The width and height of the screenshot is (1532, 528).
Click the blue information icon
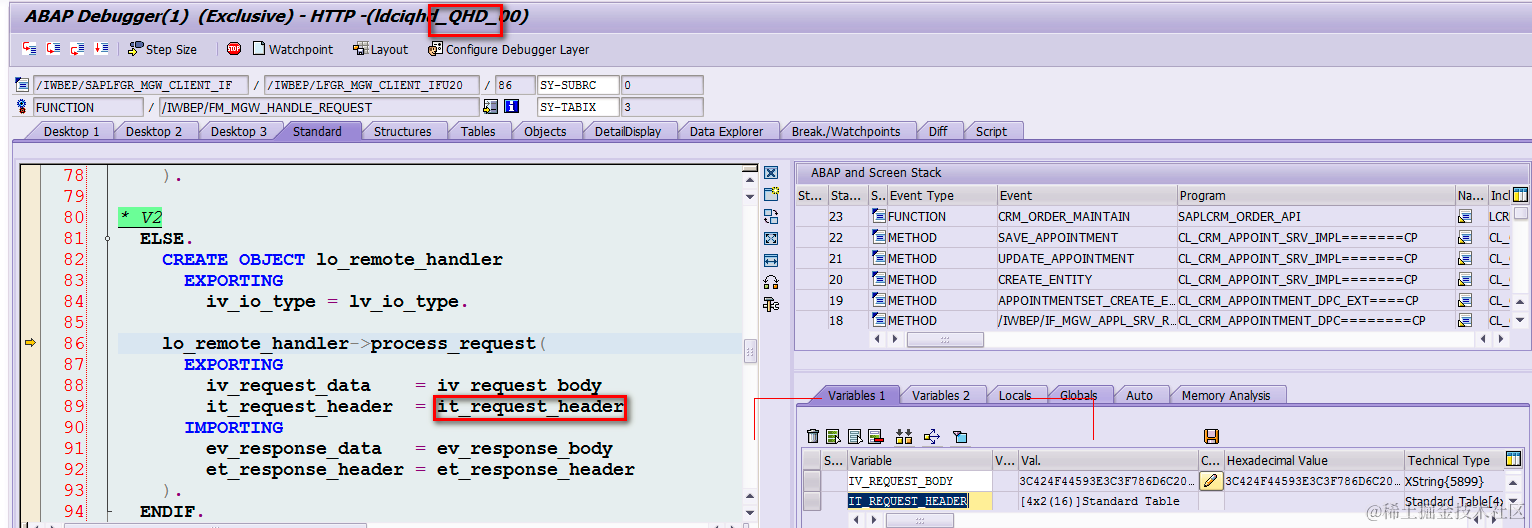point(511,107)
